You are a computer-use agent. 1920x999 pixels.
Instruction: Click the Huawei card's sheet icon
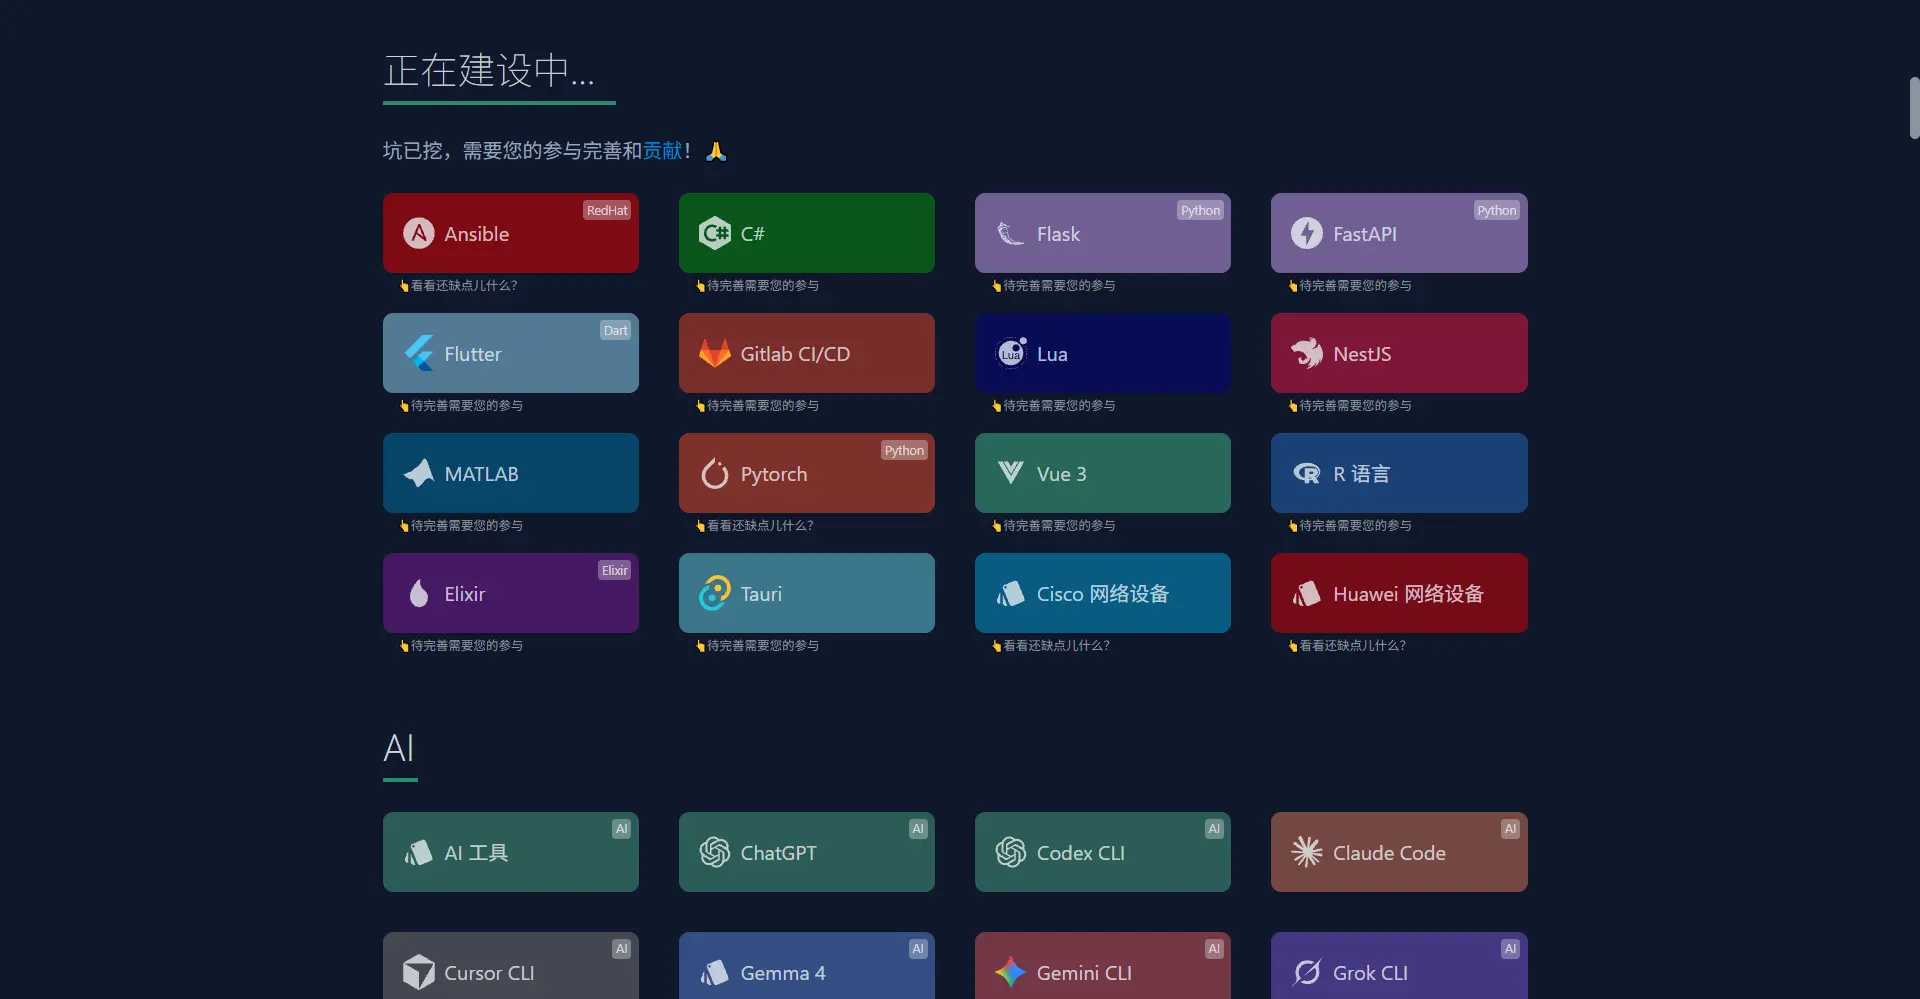(x=1307, y=593)
